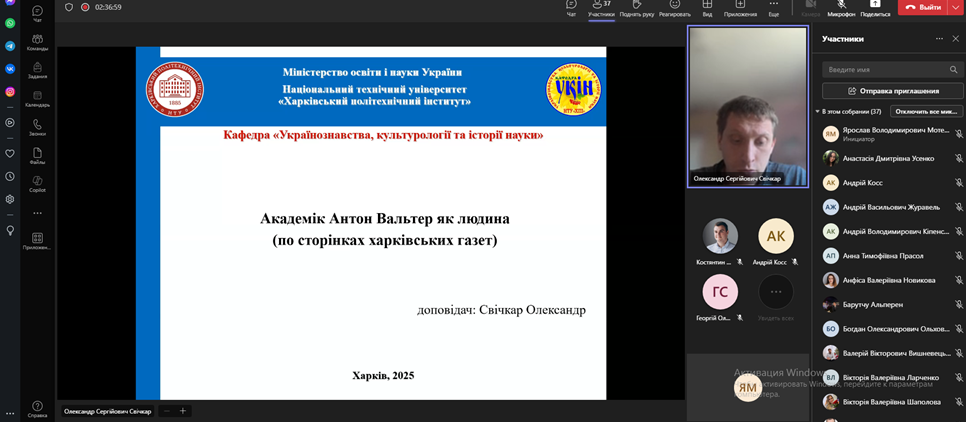Open the meeting Chat from the top toolbar
The width and height of the screenshot is (966, 422).
tap(571, 6)
